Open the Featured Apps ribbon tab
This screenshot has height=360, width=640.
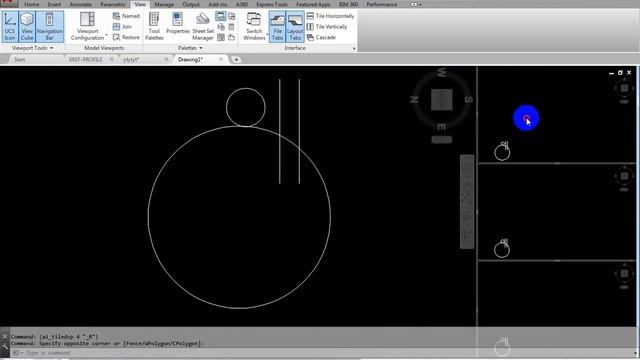tap(313, 4)
